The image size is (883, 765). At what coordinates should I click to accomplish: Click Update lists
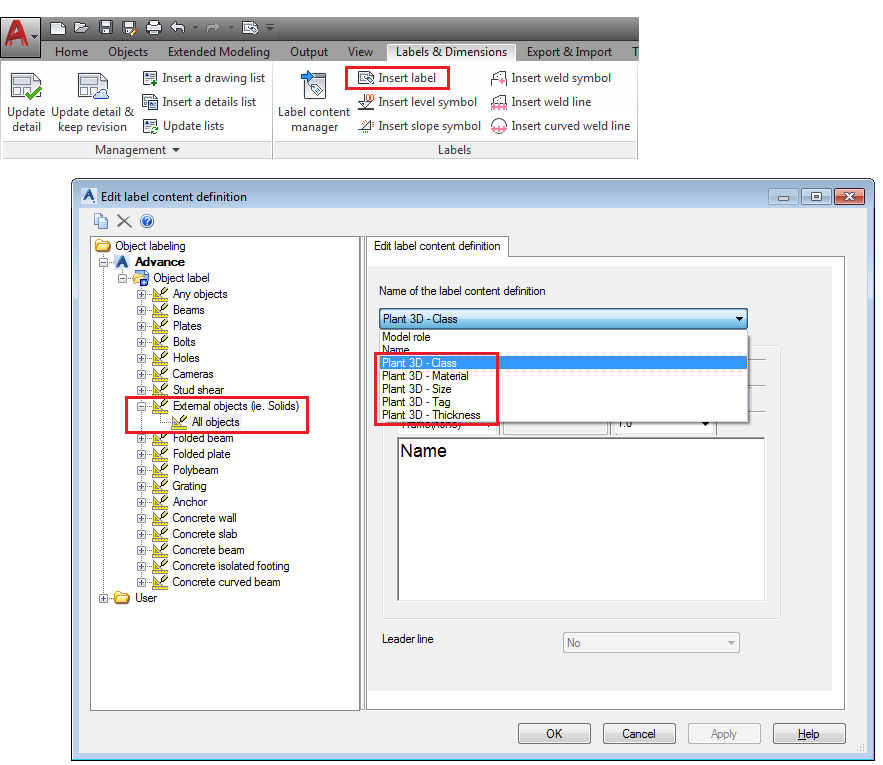pos(183,126)
